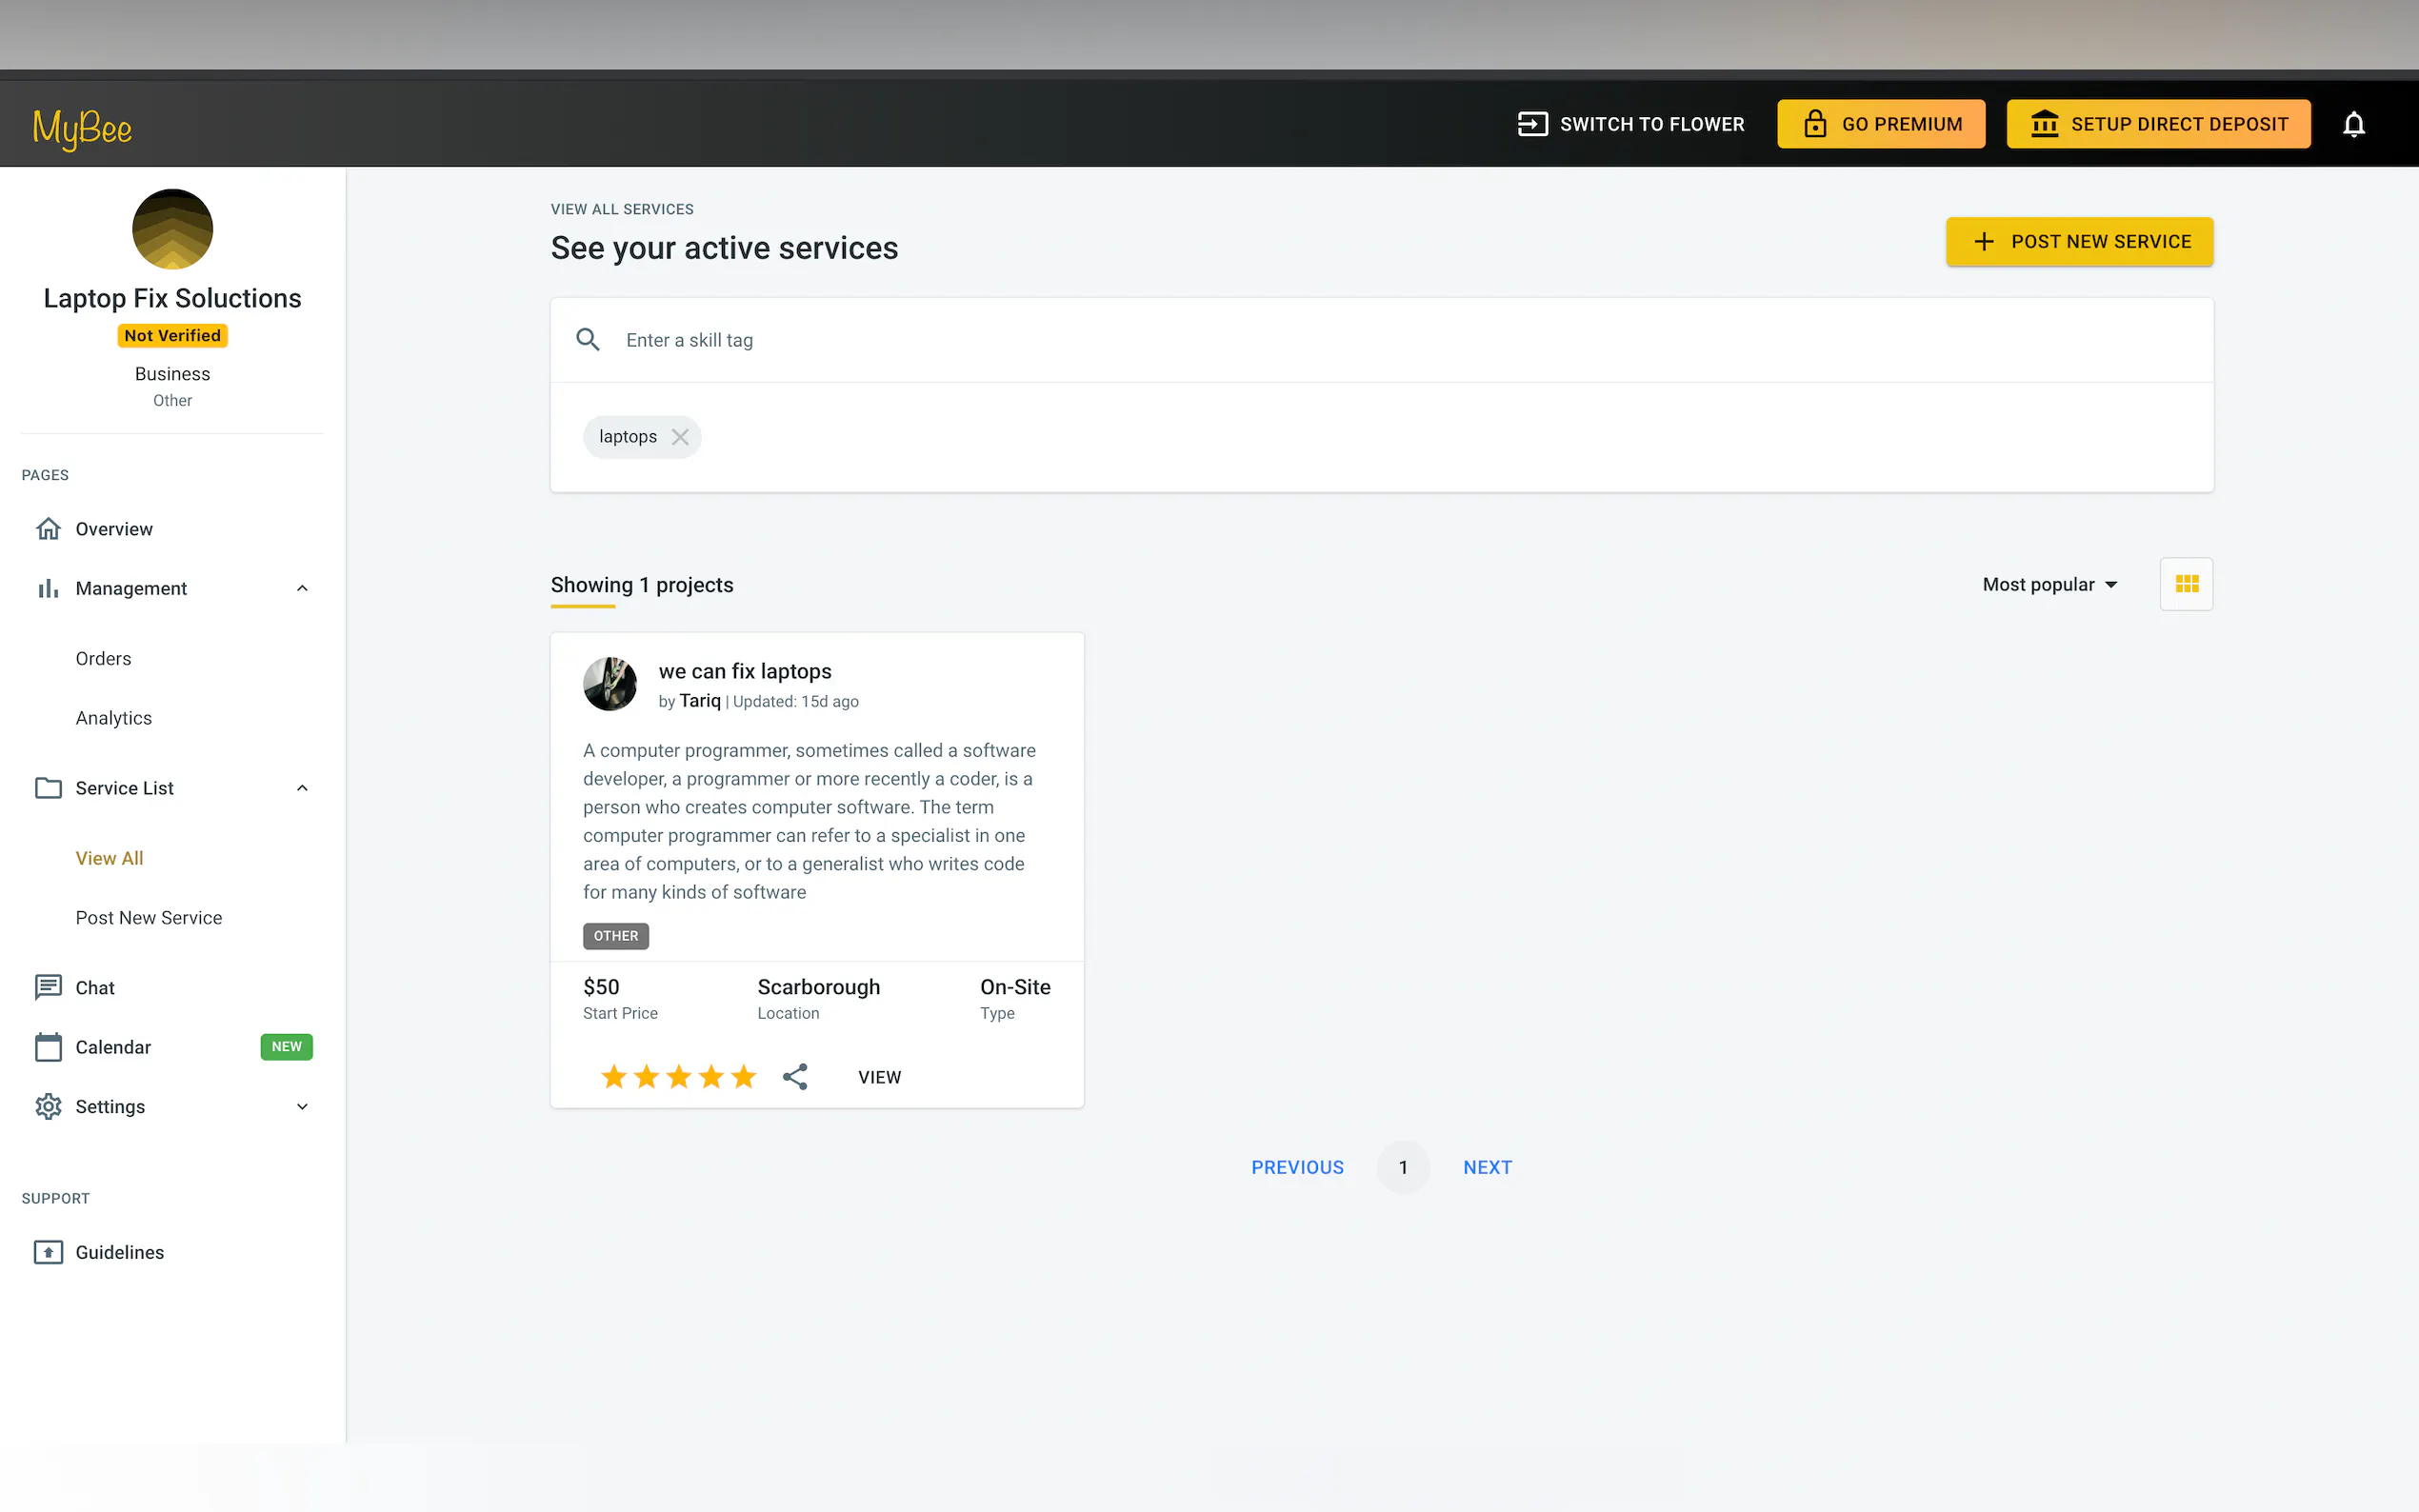The height and width of the screenshot is (1512, 2419).
Task: Click Switch to Flower toggle
Action: coord(1630,124)
